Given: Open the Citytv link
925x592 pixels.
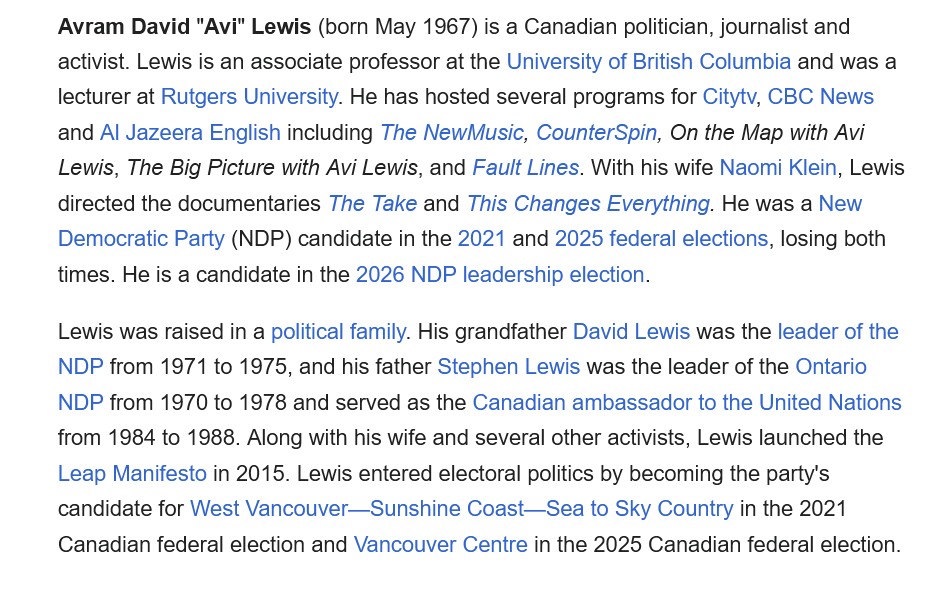Looking at the screenshot, I should (729, 97).
